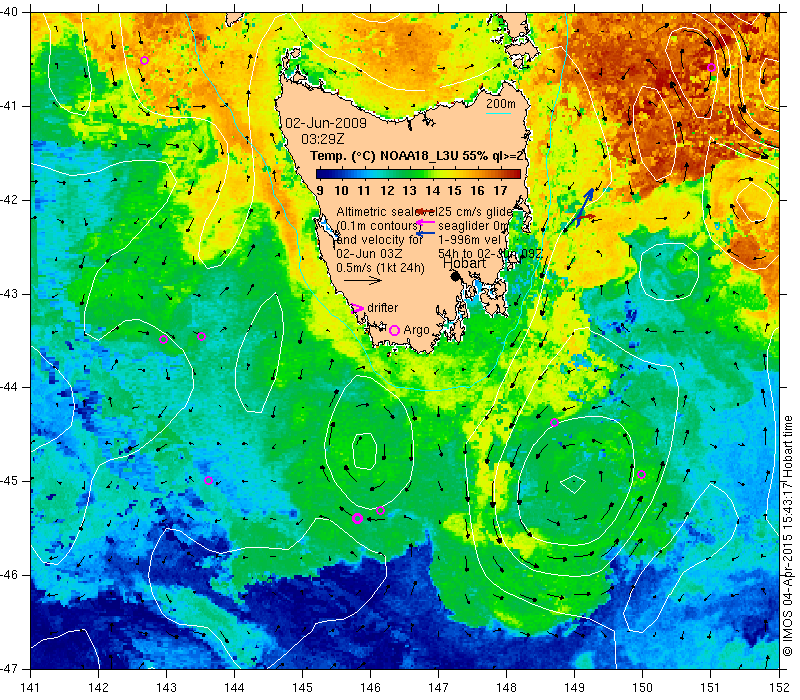This screenshot has height=700, width=800.
Task: Click the dark red end of temperature colorbar
Action: pos(516,174)
